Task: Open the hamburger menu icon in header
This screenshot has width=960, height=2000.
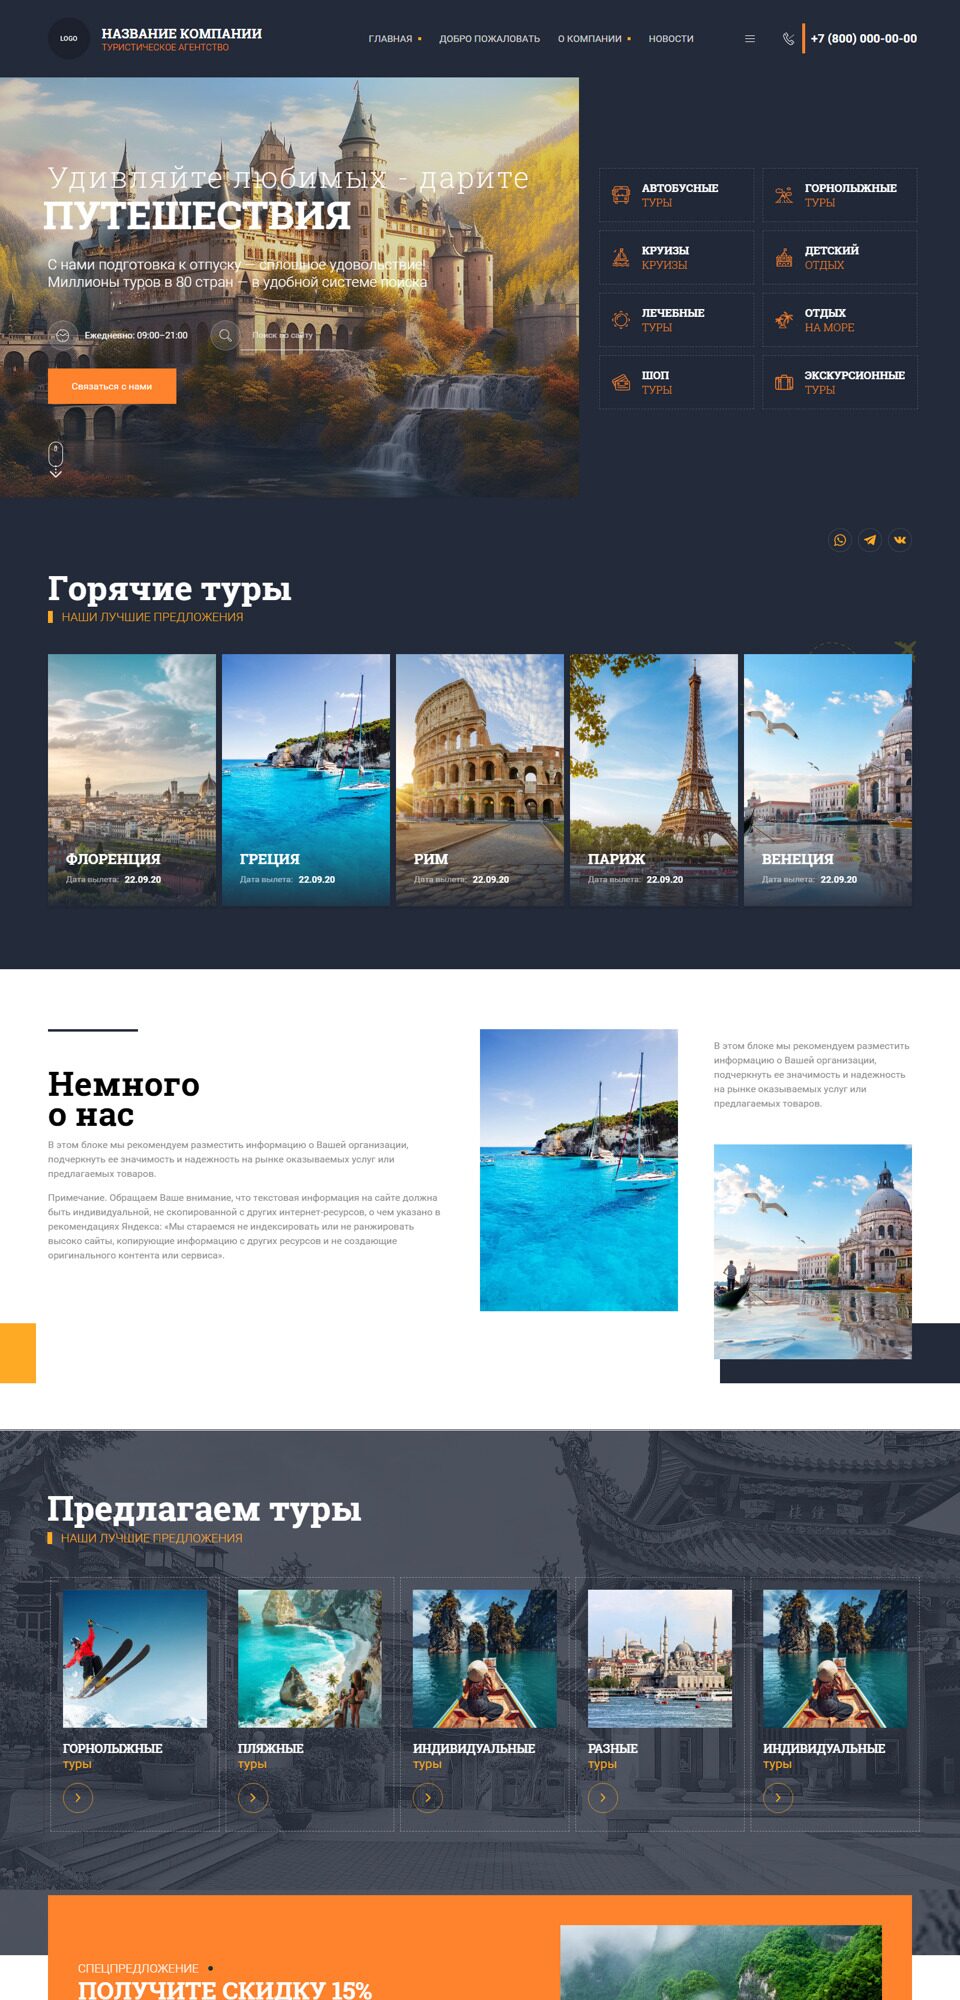Action: [x=750, y=39]
